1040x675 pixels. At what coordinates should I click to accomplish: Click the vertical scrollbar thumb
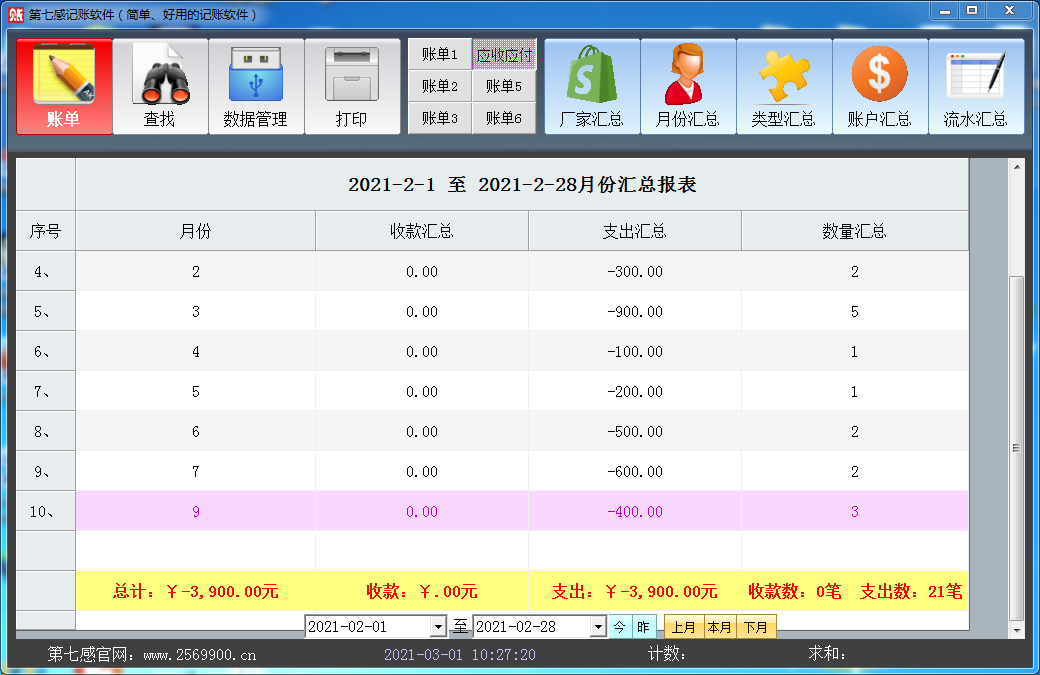pos(1017,448)
